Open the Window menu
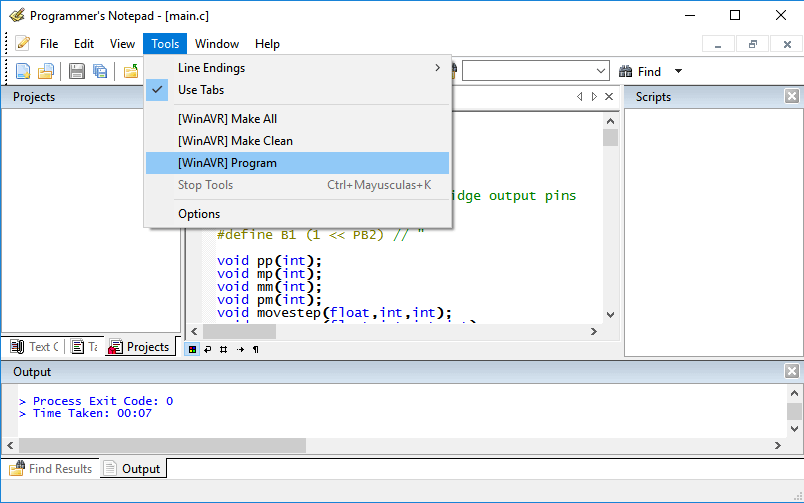Screen dimensions: 804x503 [x=217, y=44]
